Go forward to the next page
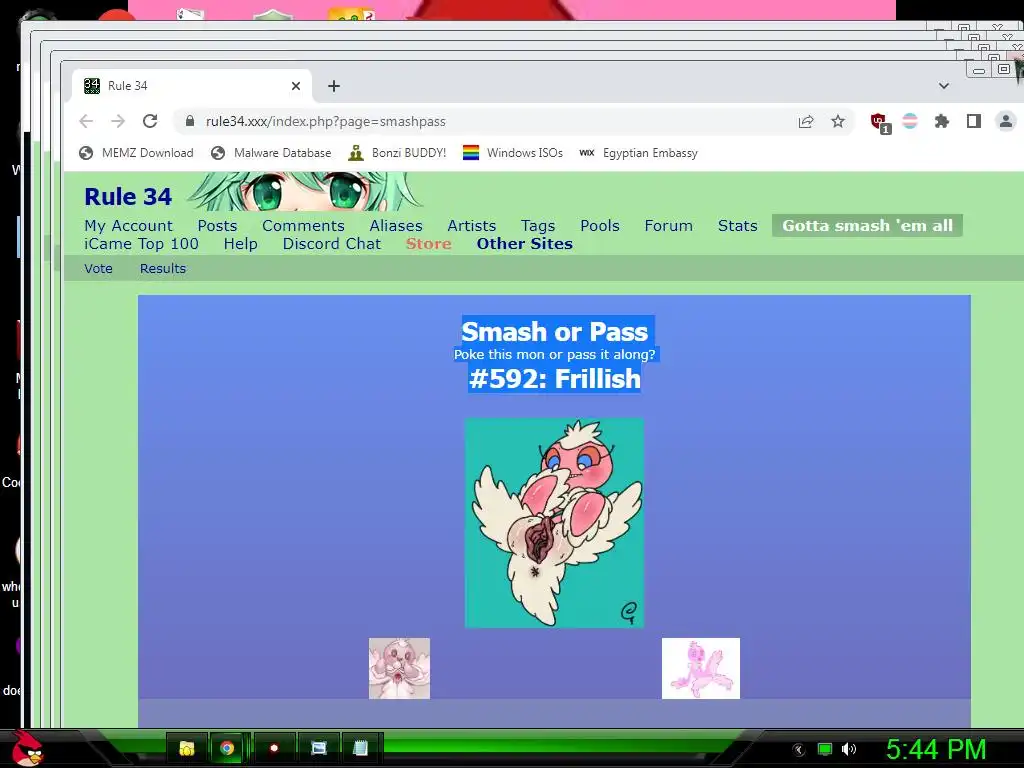 coord(118,121)
